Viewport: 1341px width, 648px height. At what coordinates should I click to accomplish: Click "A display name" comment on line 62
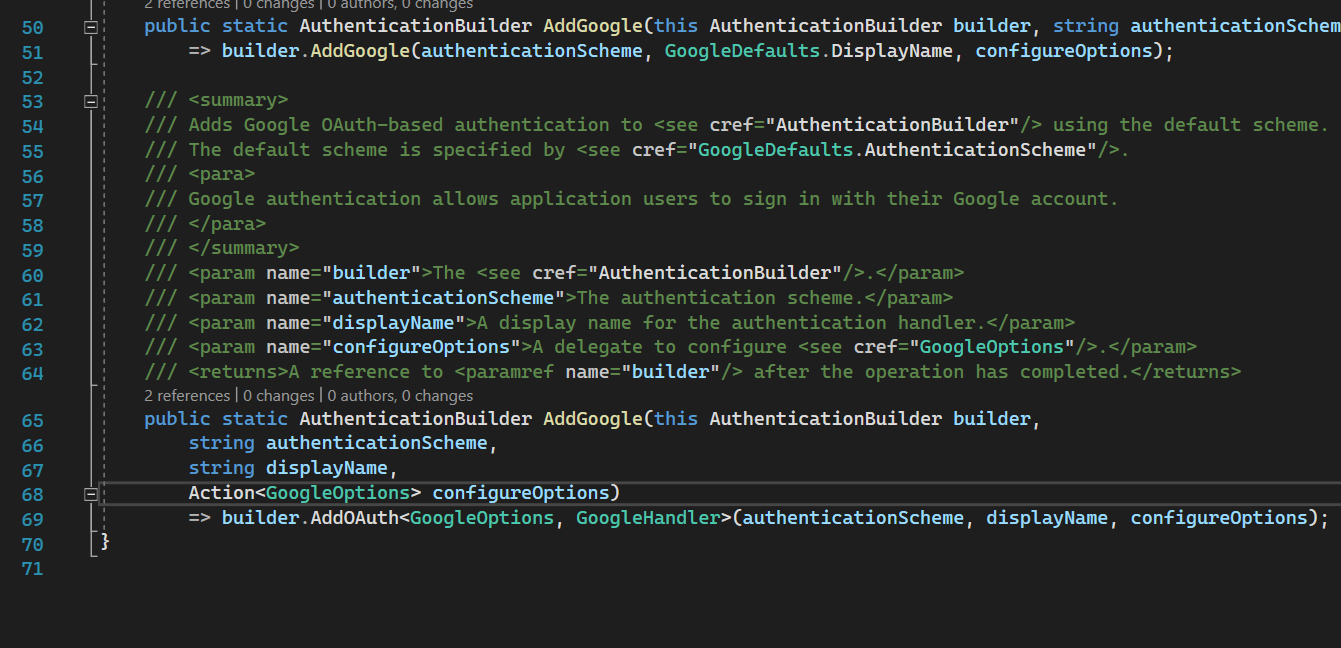click(553, 322)
